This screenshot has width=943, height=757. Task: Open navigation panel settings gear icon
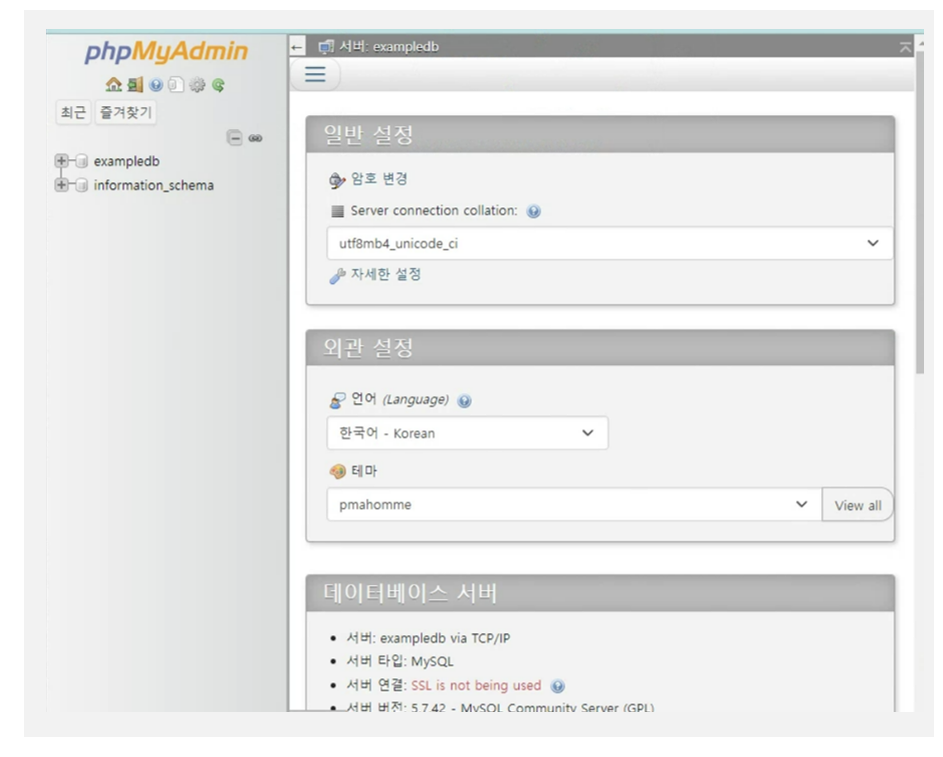[x=197, y=85]
